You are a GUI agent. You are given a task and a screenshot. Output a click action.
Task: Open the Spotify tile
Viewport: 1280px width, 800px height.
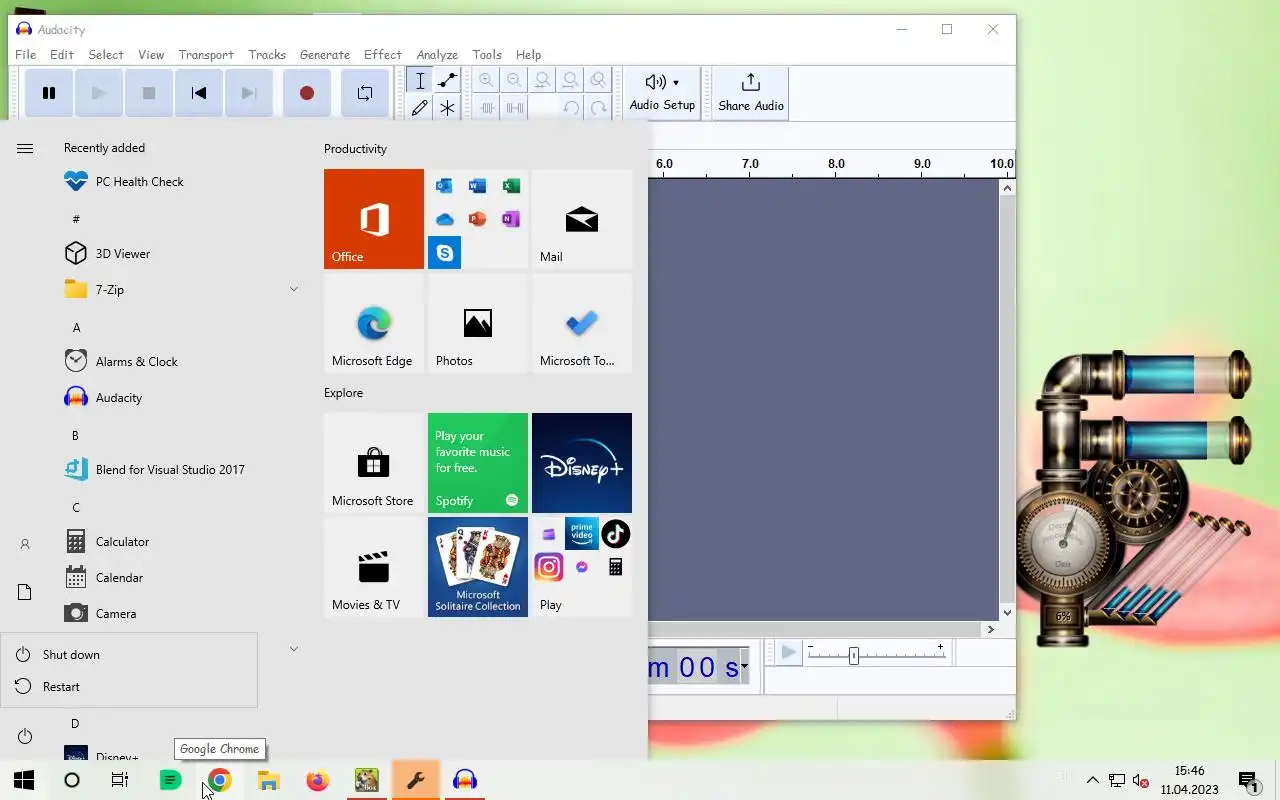[478, 463]
